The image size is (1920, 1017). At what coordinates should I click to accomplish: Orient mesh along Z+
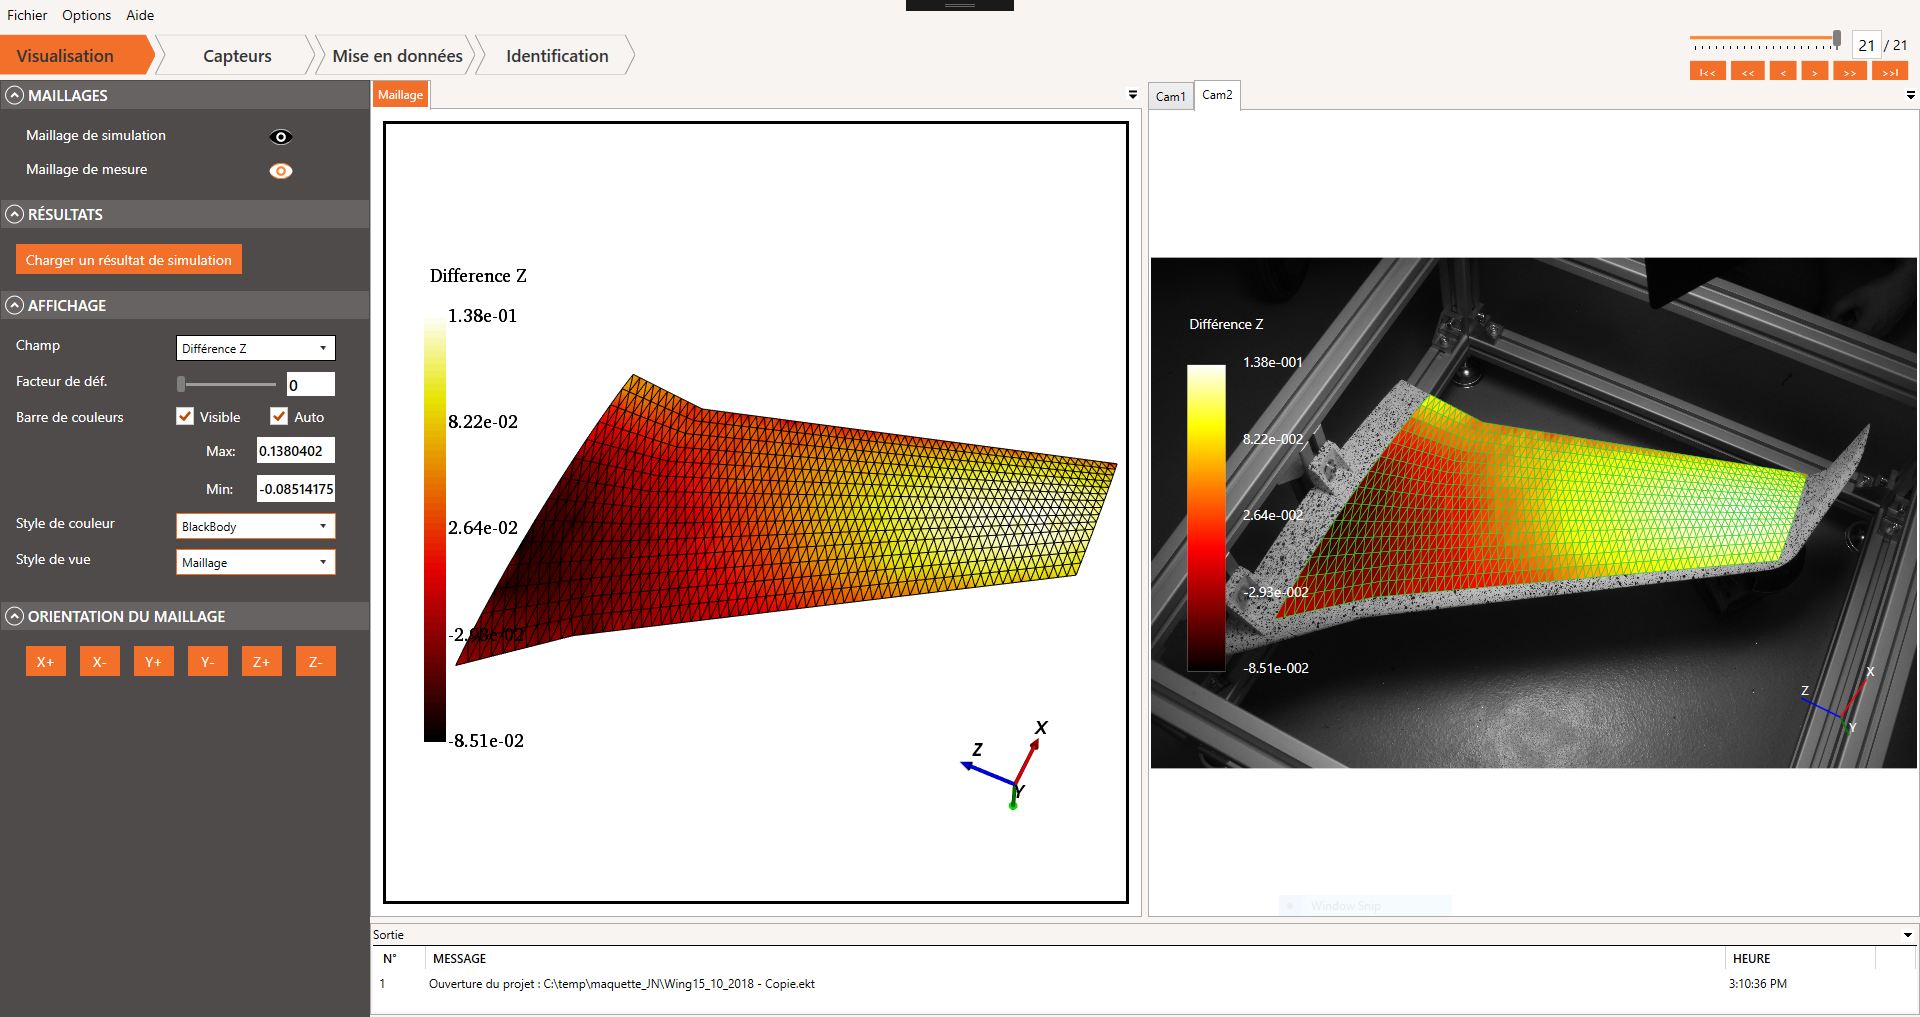261,661
